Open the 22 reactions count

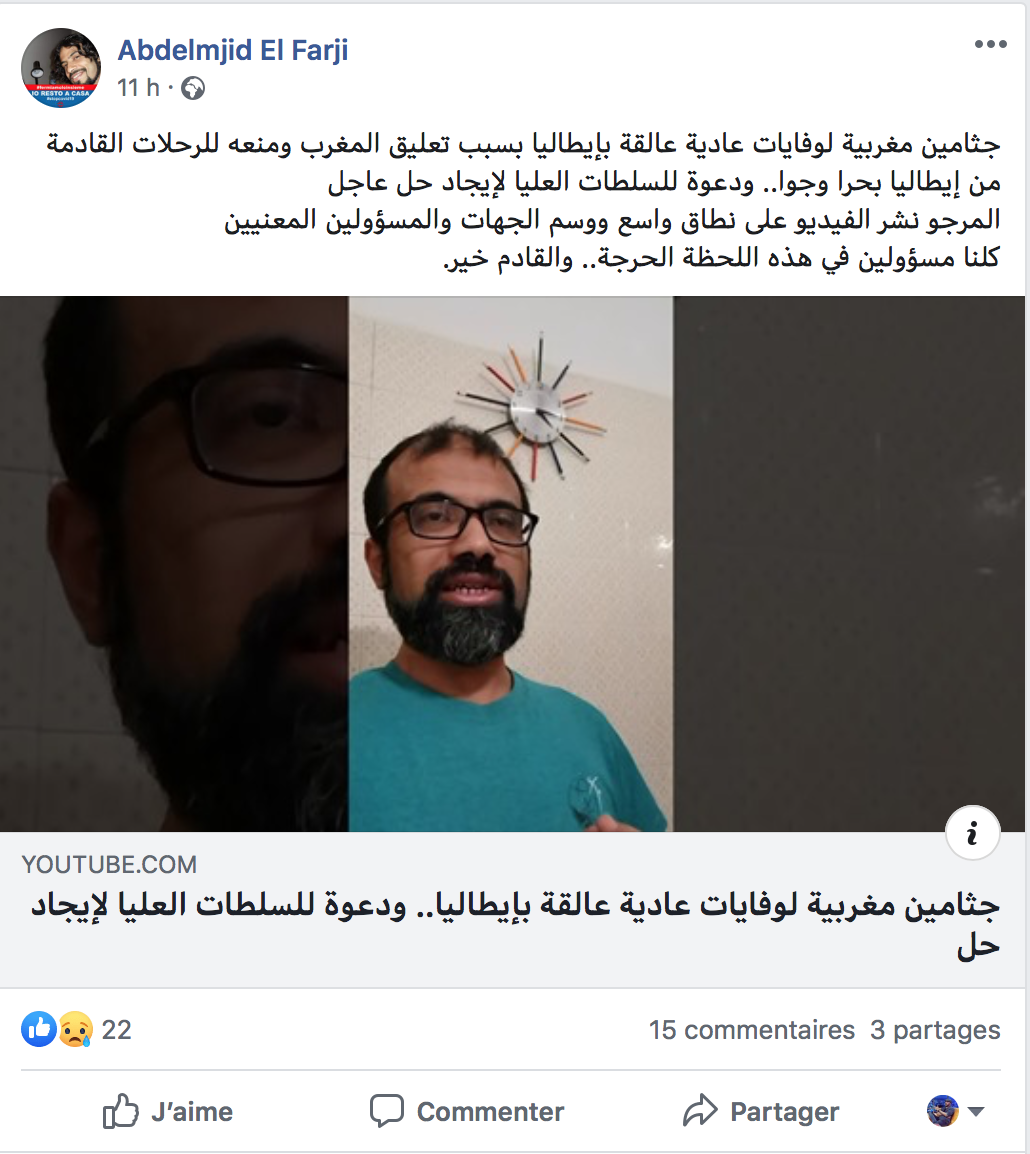[x=116, y=1030]
